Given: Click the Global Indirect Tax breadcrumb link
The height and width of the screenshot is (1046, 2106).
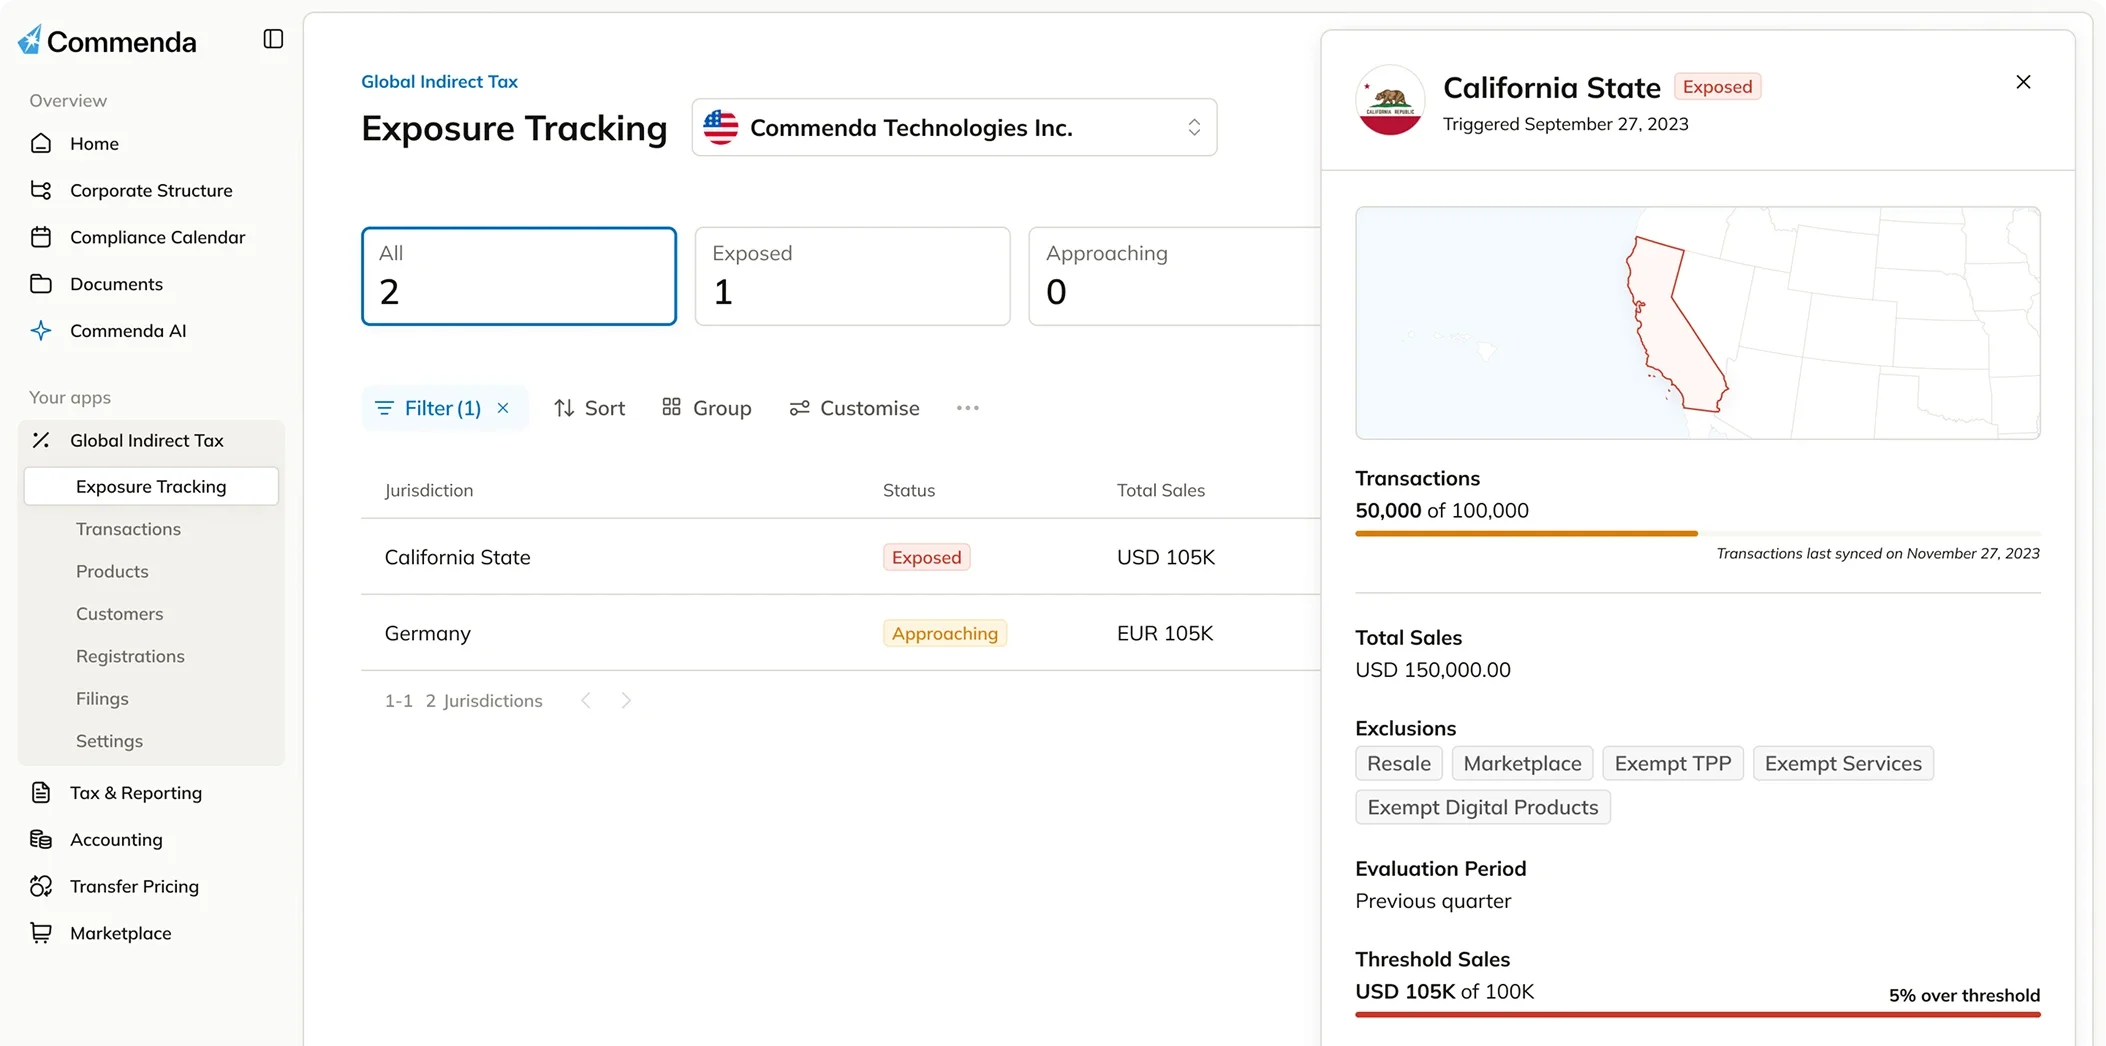Looking at the screenshot, I should tap(439, 82).
